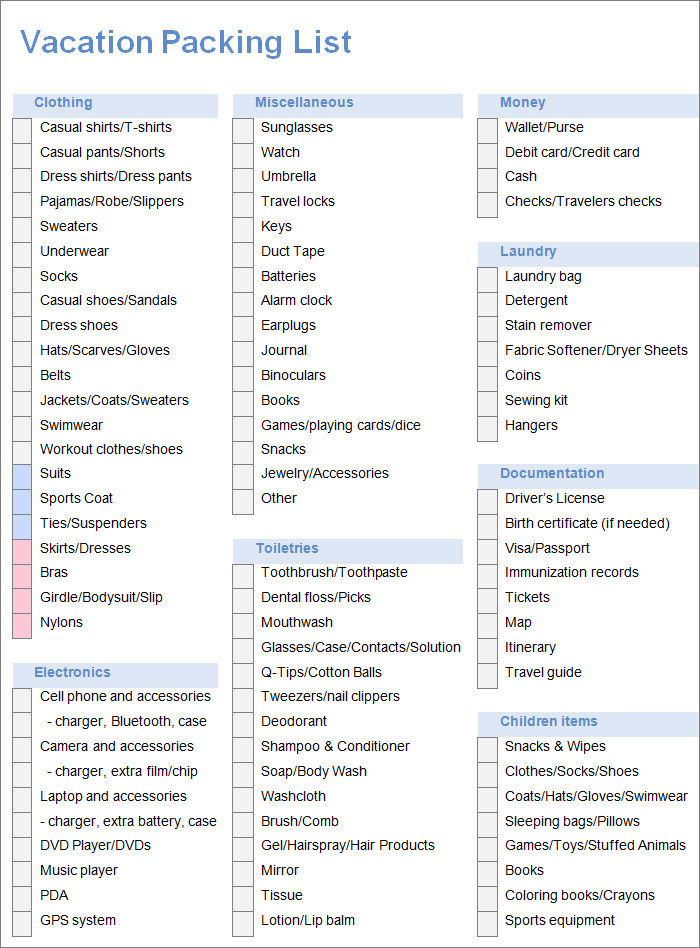Screen dimensions: 700x948
Task: Check the Wallet/Purse box
Action: click(487, 130)
